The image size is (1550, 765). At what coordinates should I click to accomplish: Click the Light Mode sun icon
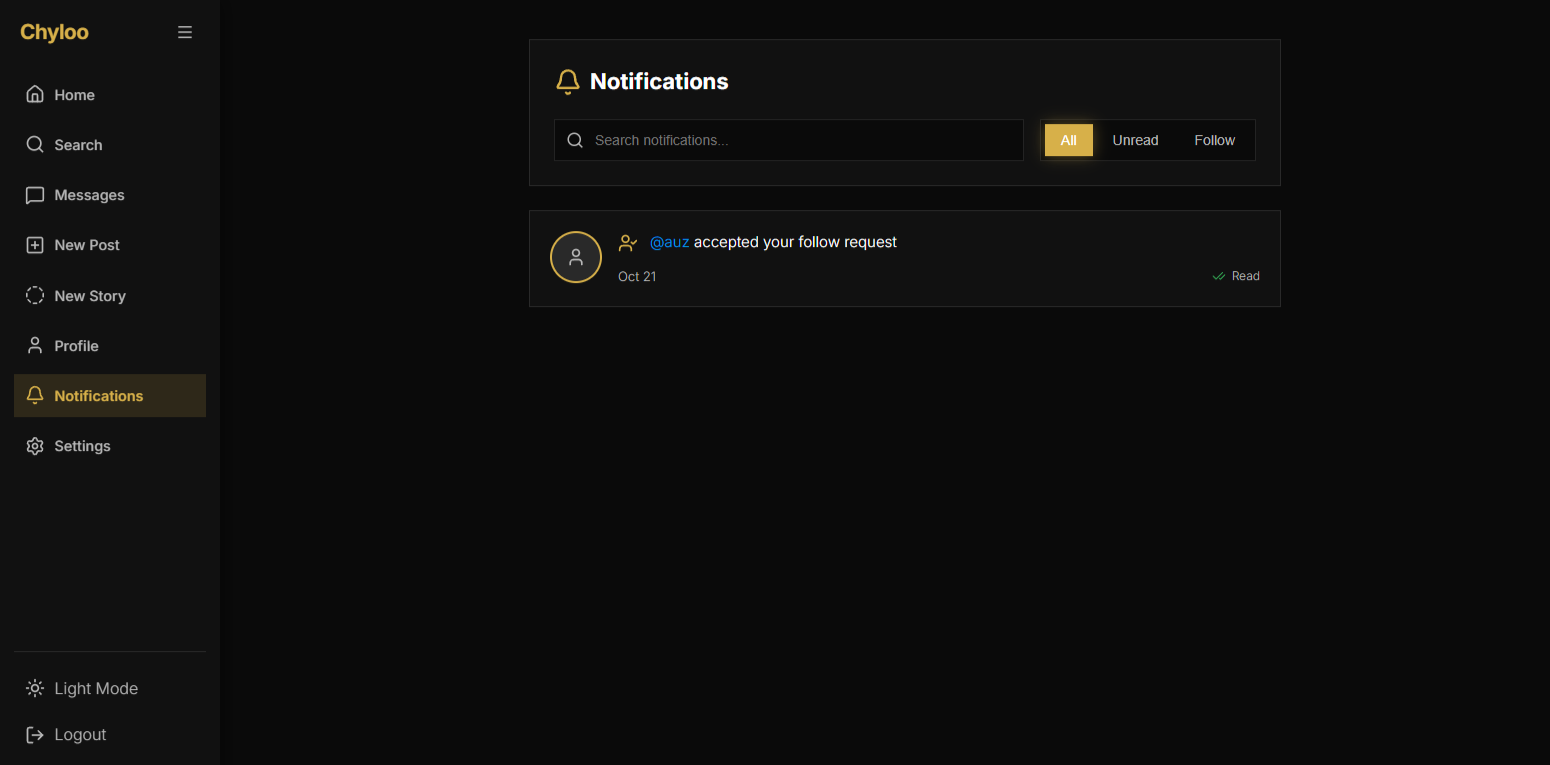tap(35, 688)
